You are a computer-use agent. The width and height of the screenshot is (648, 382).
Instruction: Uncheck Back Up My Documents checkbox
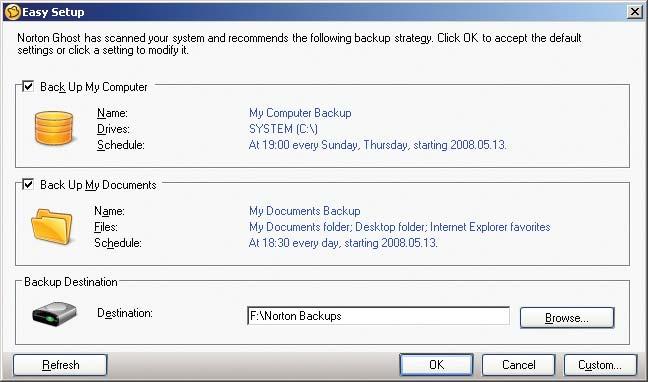click(28, 184)
